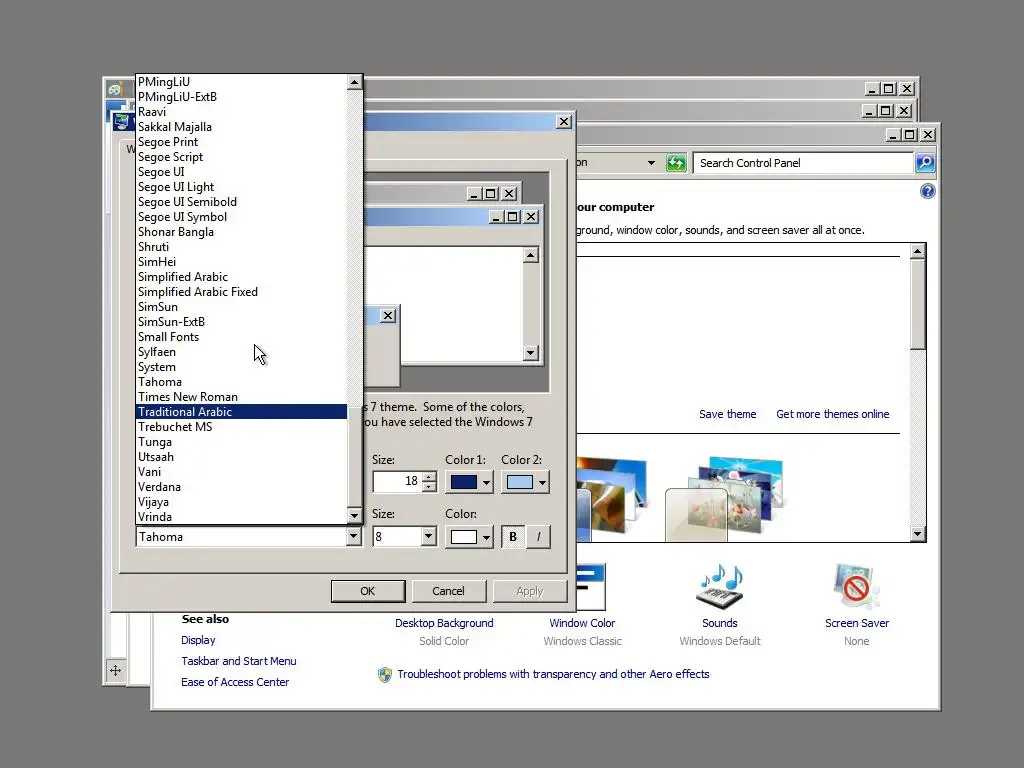
Task: Decrease the Size 18 spinner value
Action: point(429,487)
